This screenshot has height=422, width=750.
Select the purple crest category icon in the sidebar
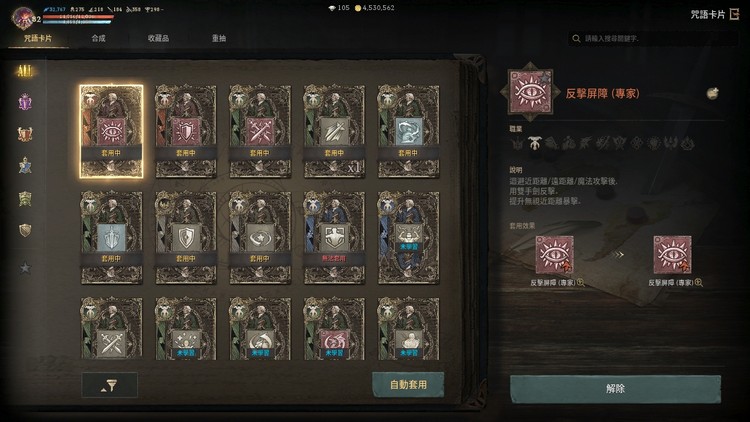point(25,102)
